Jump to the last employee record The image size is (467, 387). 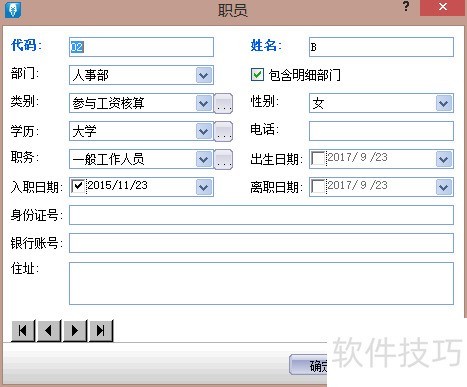pyautogui.click(x=101, y=331)
